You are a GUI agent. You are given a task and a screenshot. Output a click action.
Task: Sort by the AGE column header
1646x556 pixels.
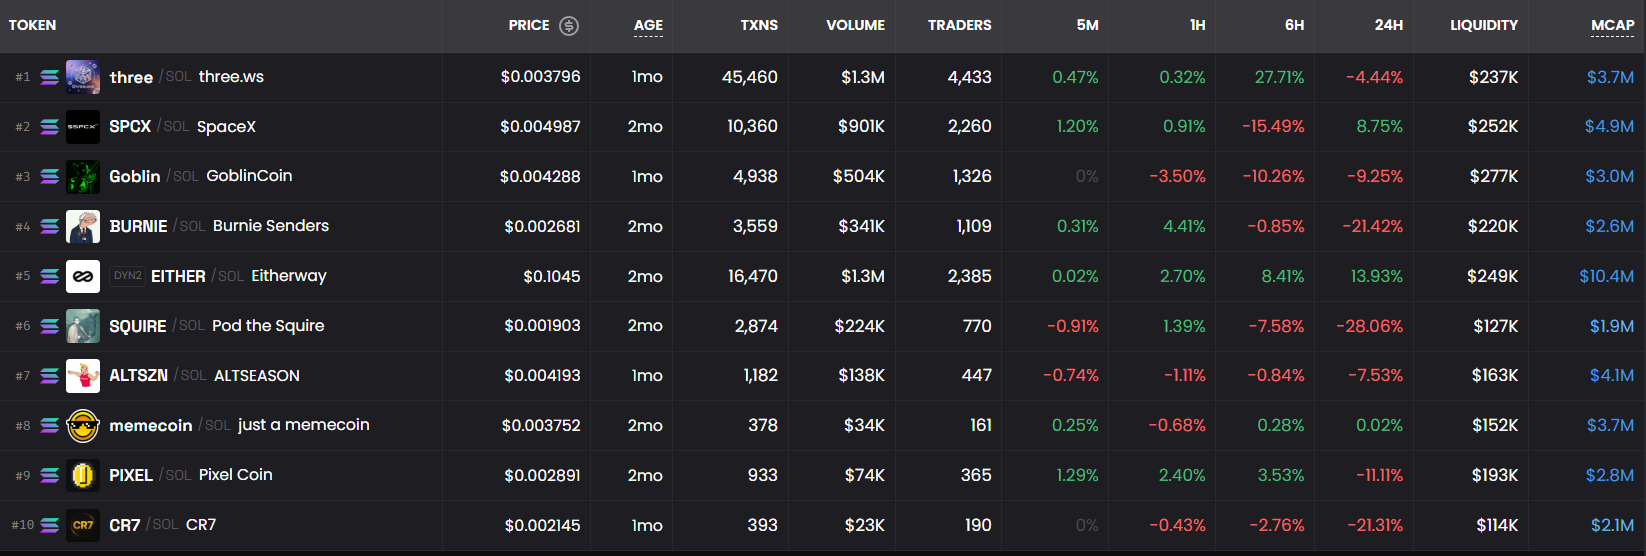(648, 25)
